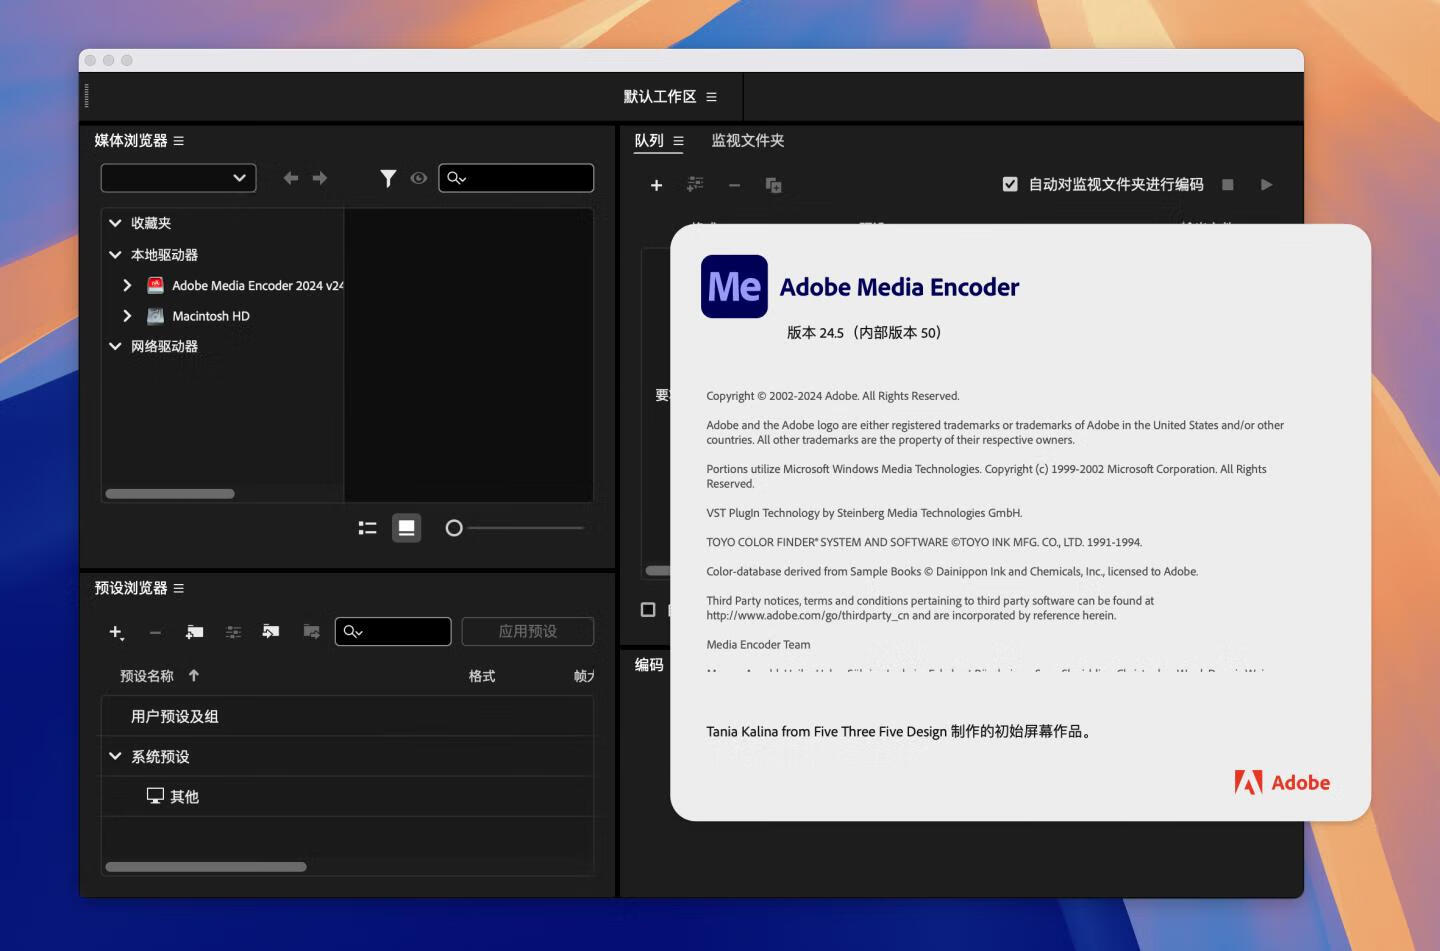The width and height of the screenshot is (1440, 951).
Task: Go back in Media Browser navigation
Action: pyautogui.click(x=290, y=178)
